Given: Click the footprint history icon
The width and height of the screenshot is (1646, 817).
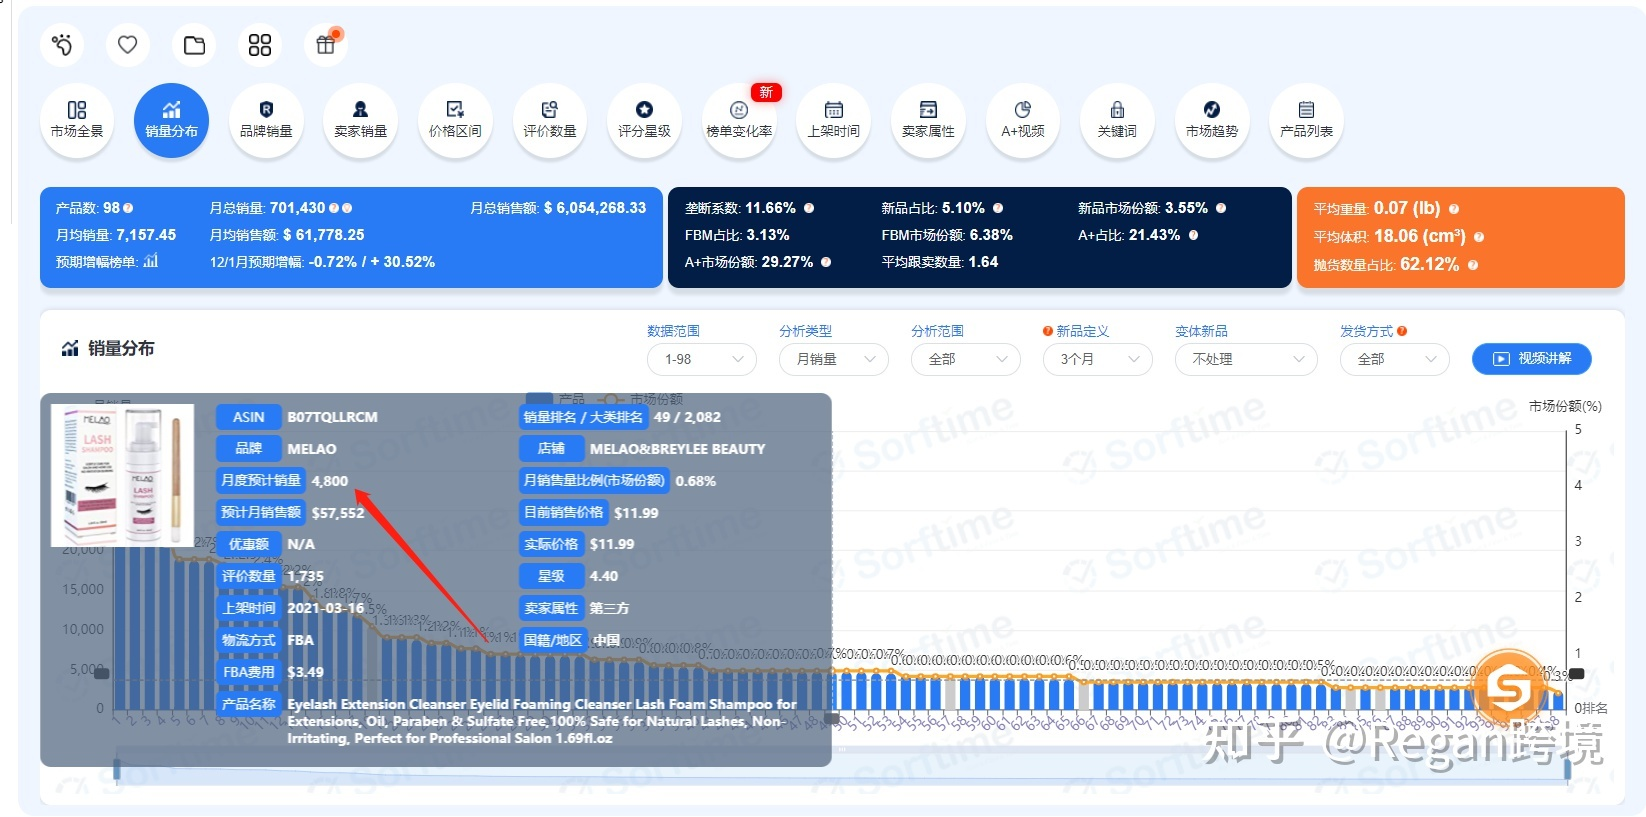Looking at the screenshot, I should [62, 45].
